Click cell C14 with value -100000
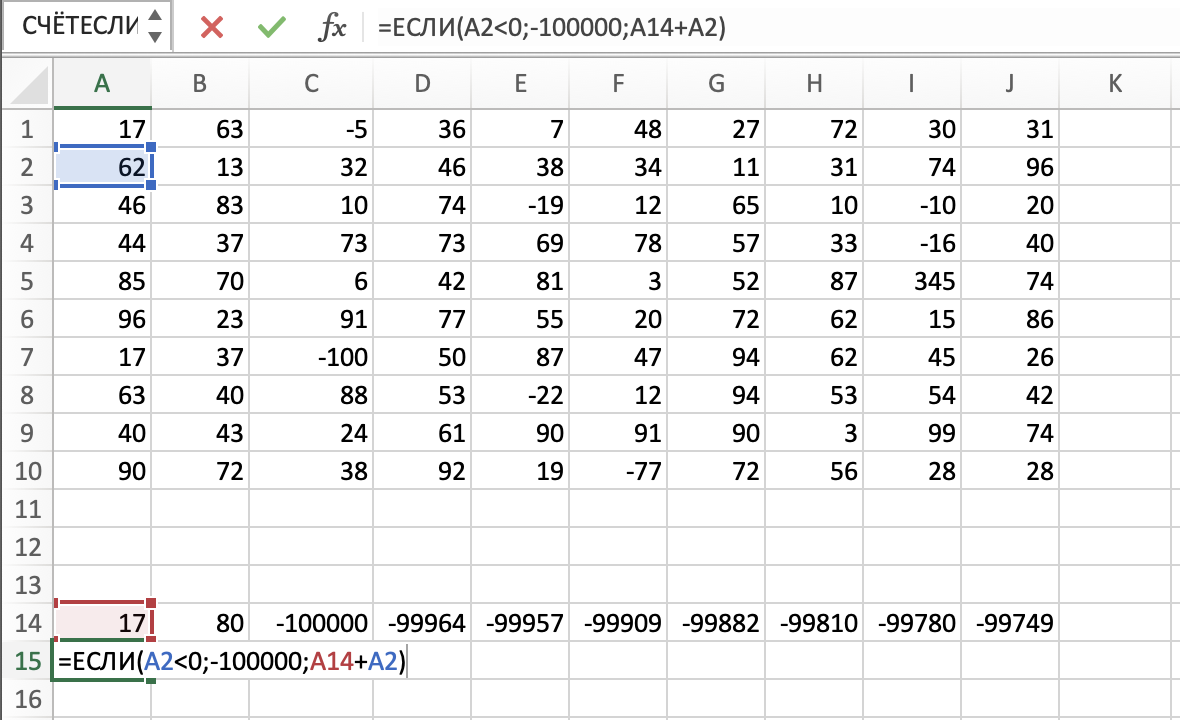1180x720 pixels. point(311,624)
